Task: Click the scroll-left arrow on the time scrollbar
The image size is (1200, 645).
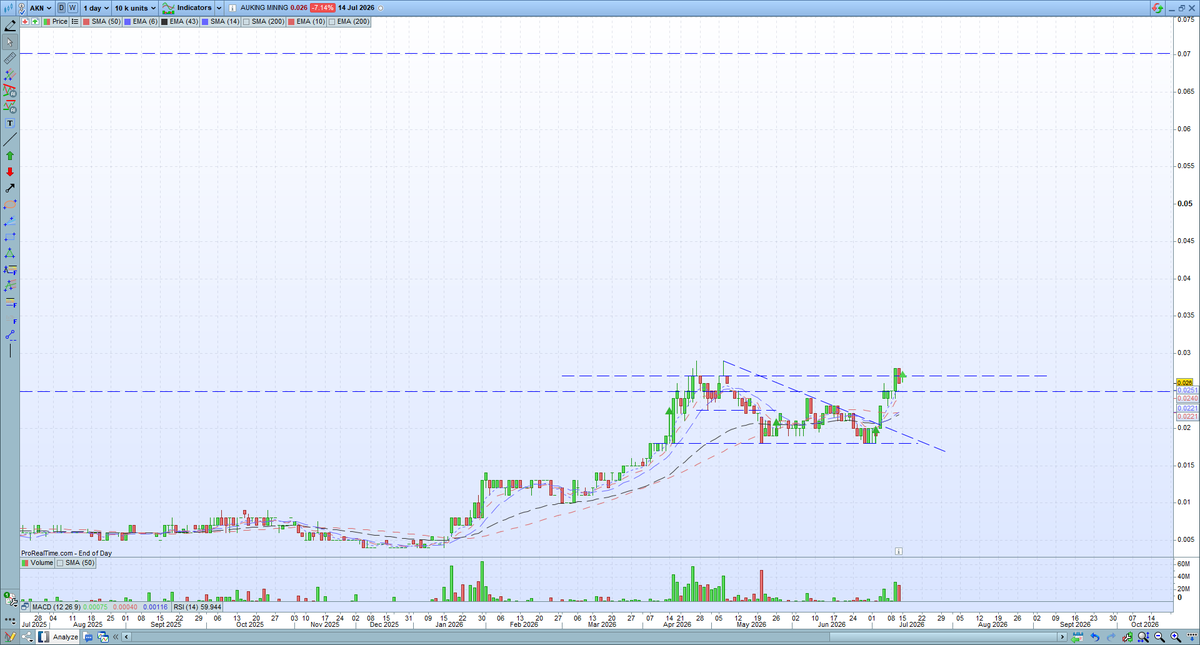Action: pos(126,637)
